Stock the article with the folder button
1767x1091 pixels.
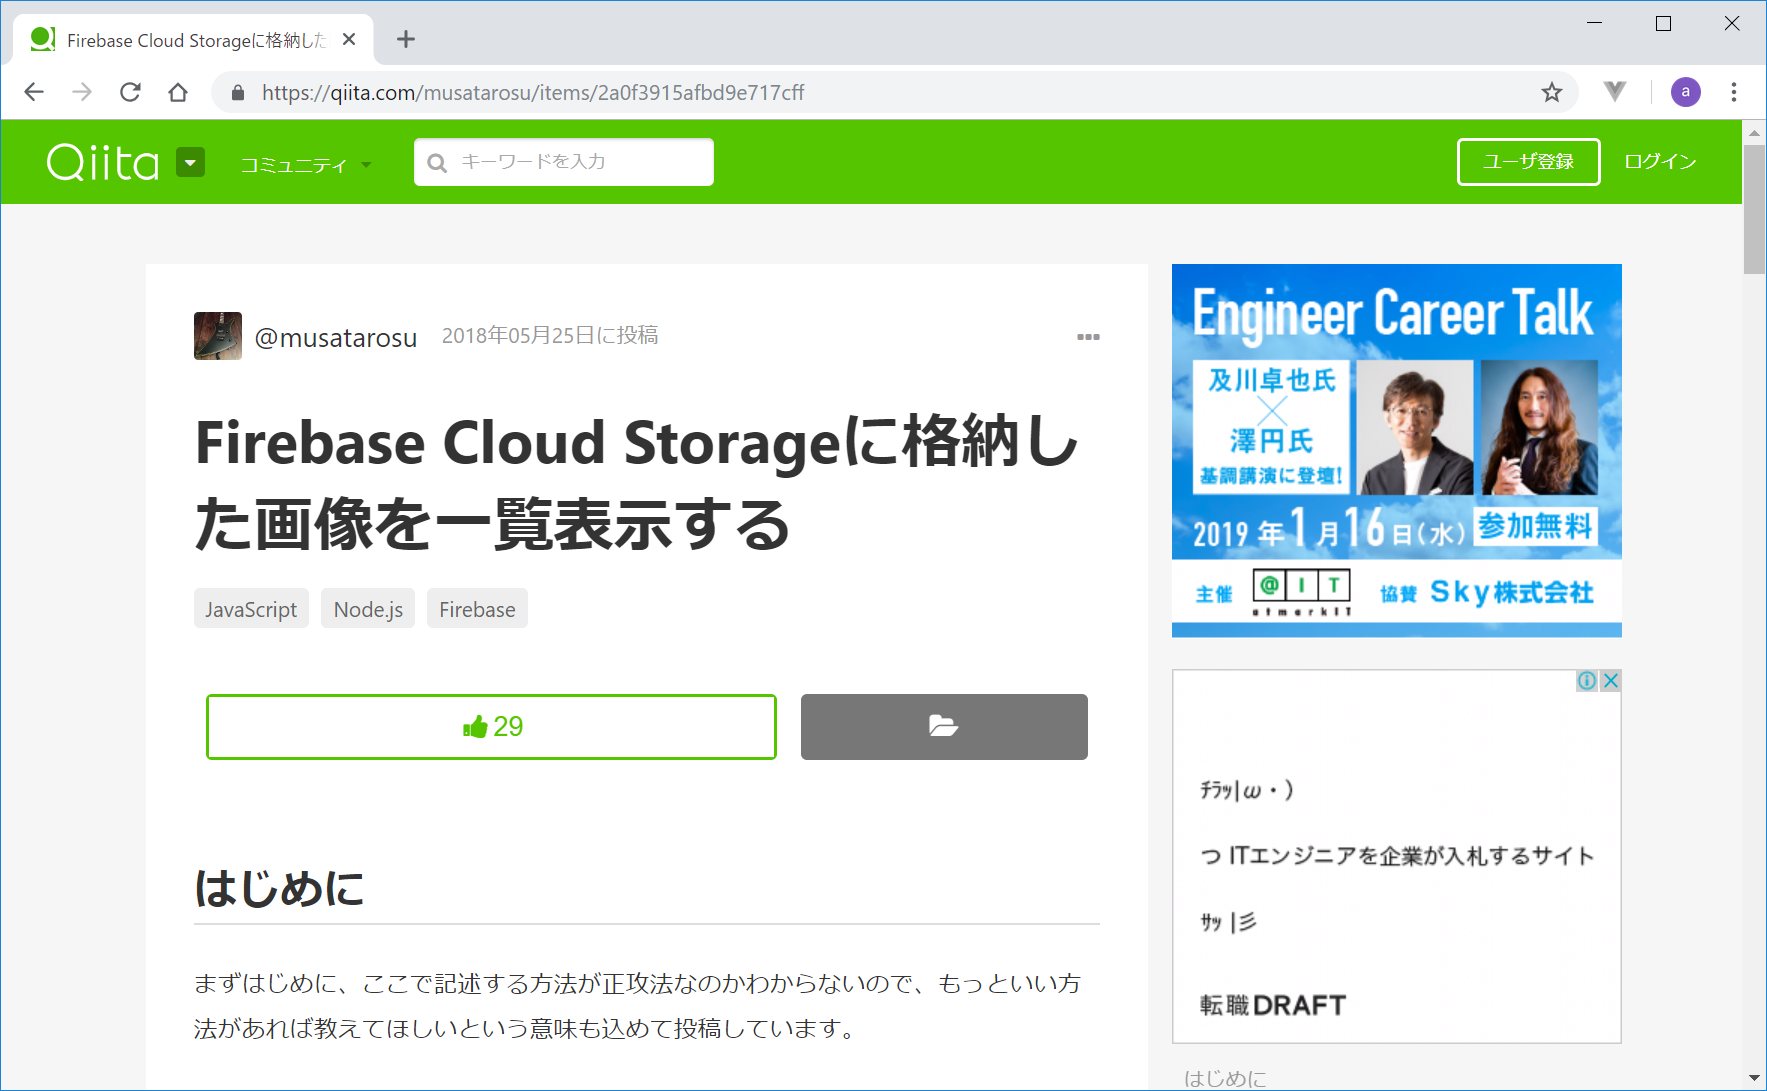[x=944, y=727]
